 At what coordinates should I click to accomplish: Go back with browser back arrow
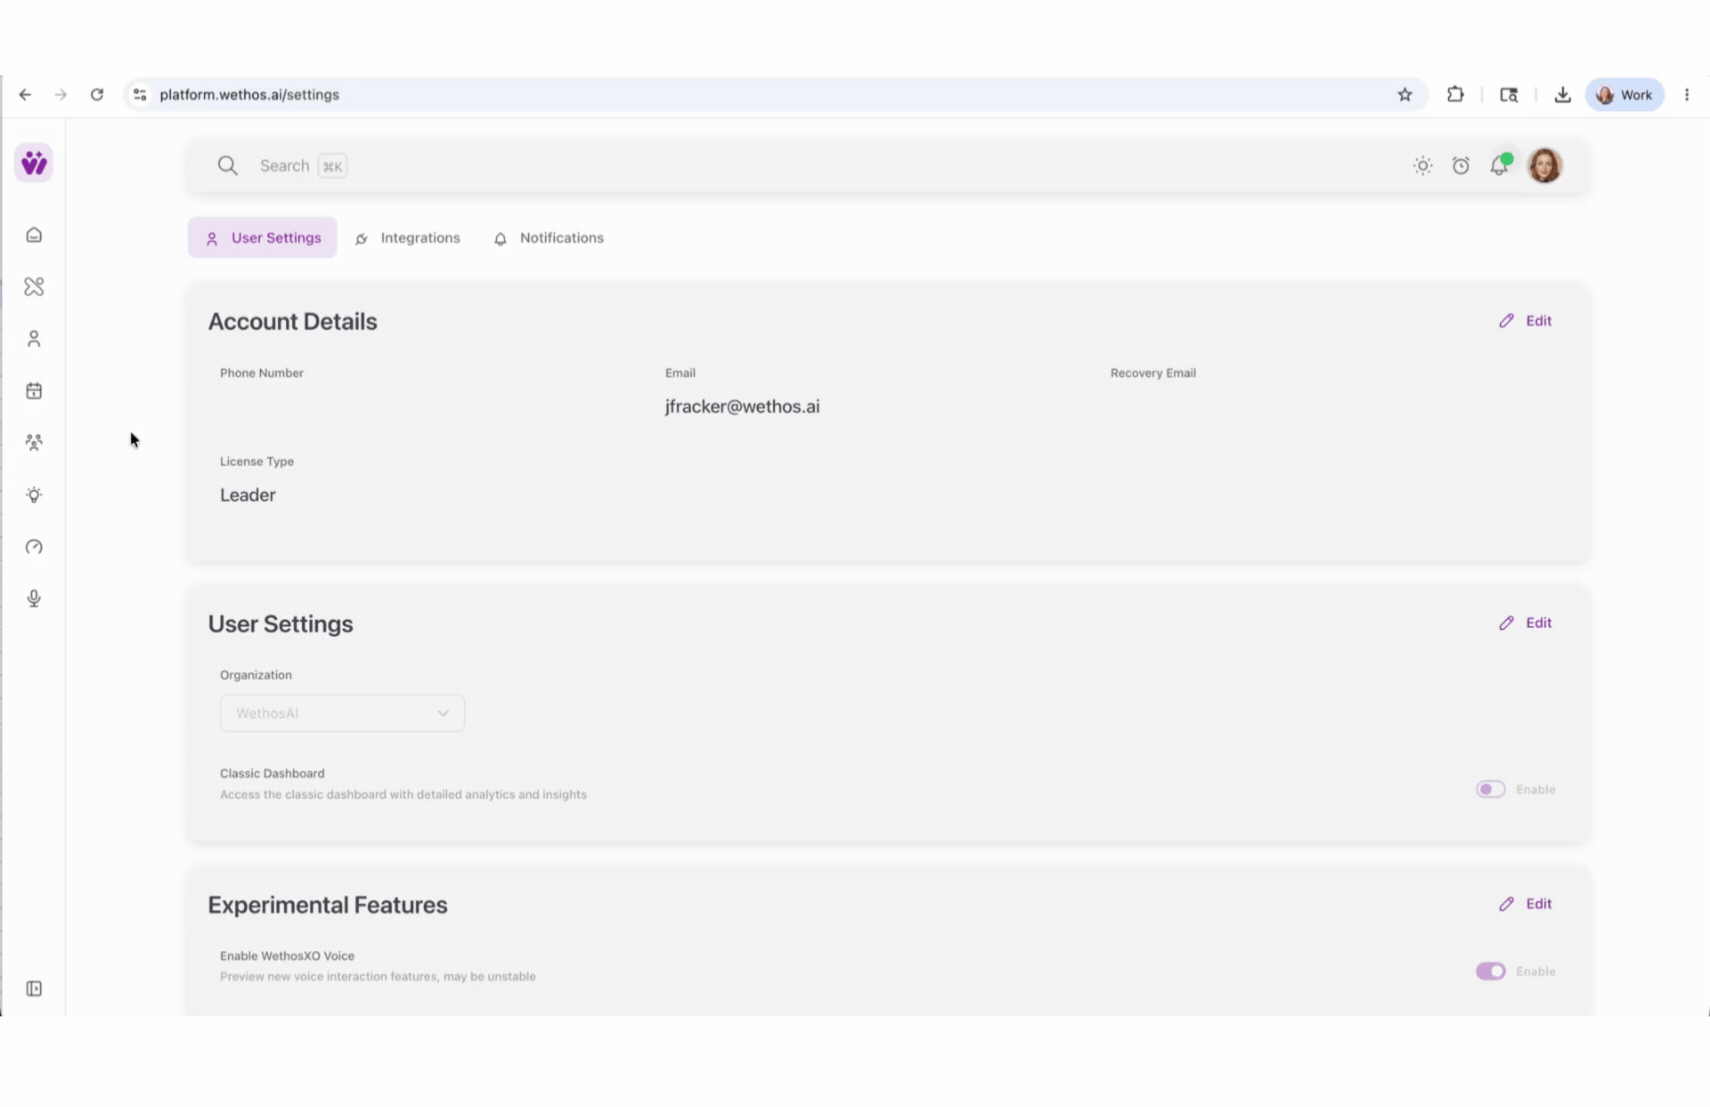[x=25, y=95]
